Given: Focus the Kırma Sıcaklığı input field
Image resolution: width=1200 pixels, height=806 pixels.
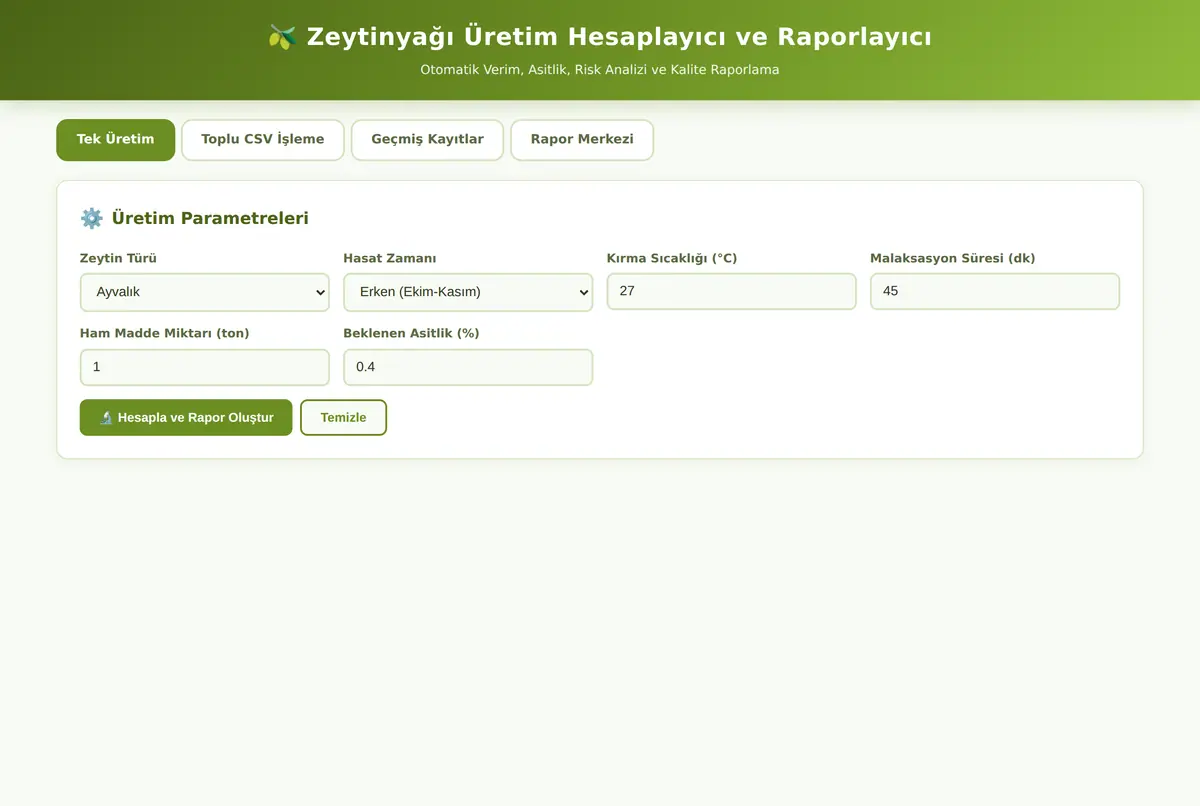Looking at the screenshot, I should (x=732, y=291).
